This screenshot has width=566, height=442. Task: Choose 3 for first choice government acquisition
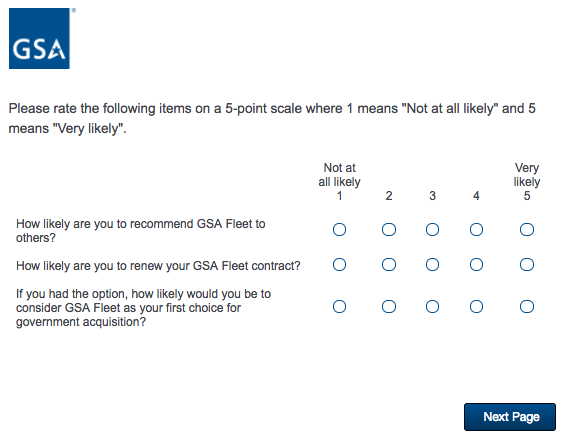[x=432, y=307]
